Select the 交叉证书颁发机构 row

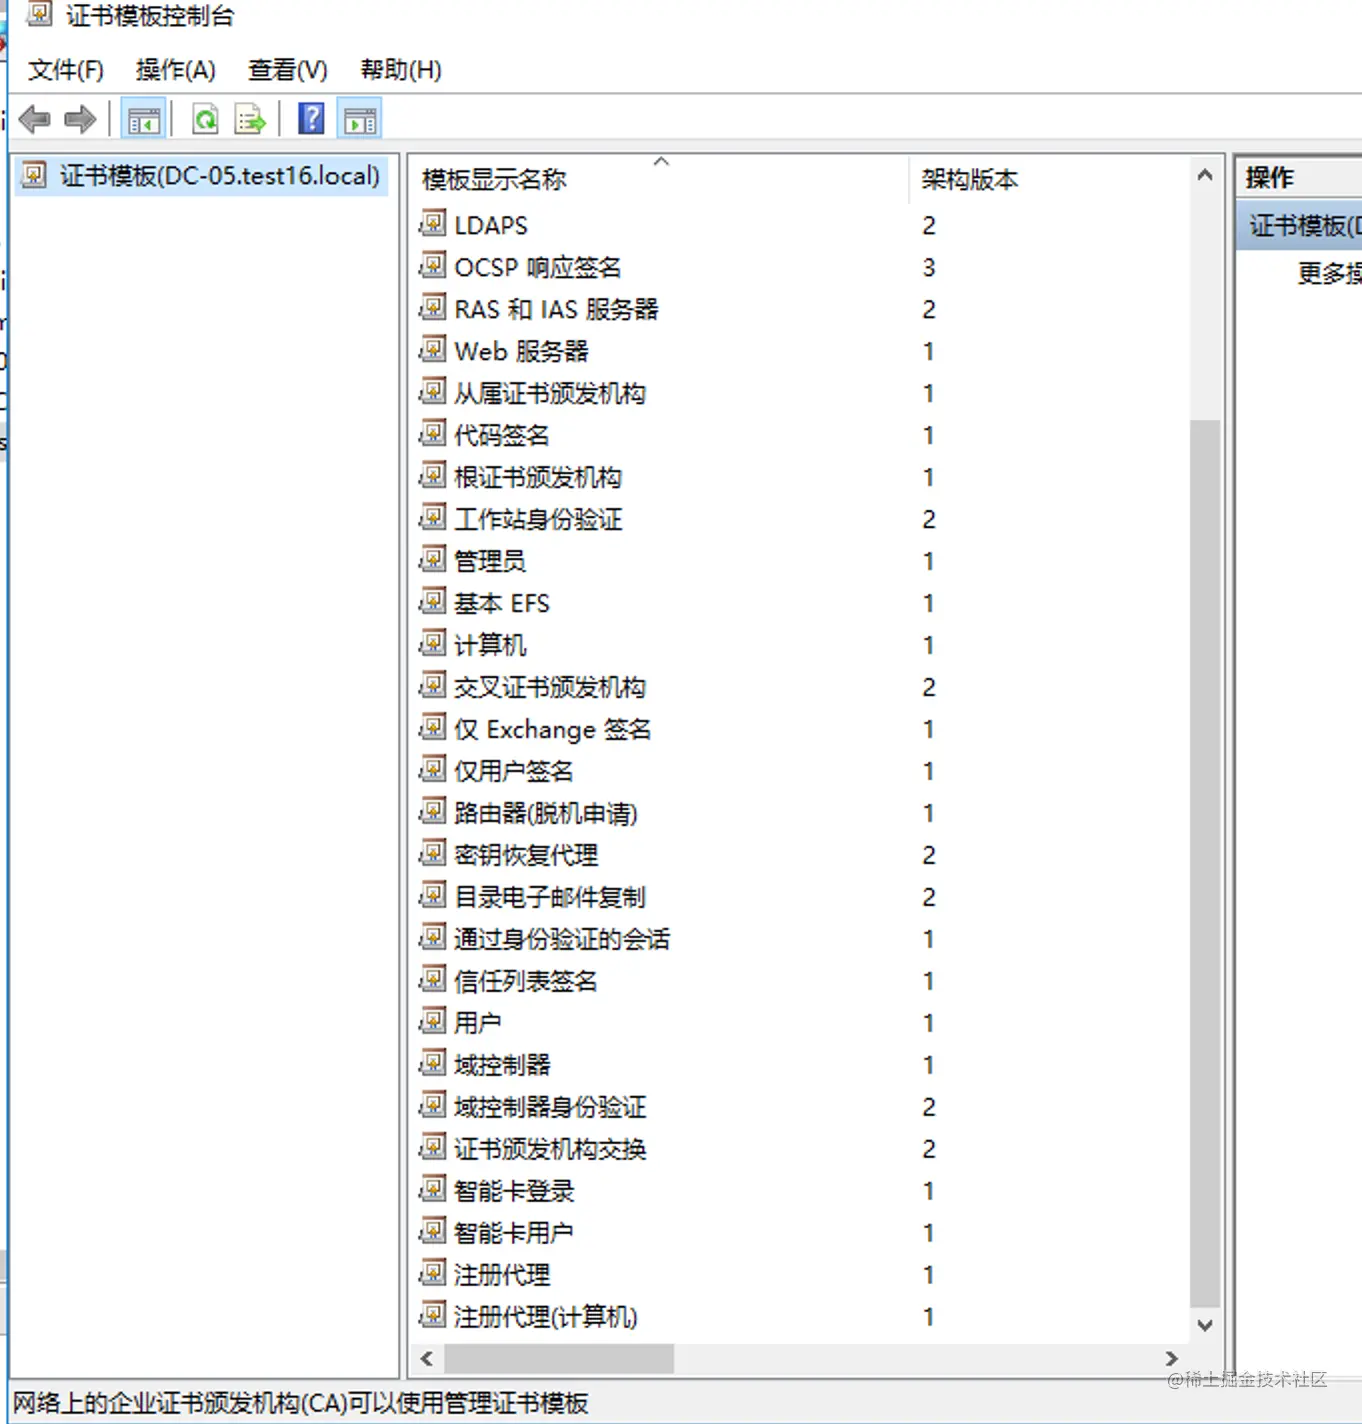800,687
